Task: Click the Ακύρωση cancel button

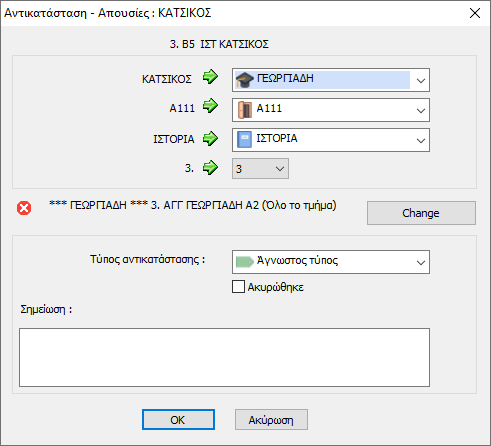Action: click(271, 420)
